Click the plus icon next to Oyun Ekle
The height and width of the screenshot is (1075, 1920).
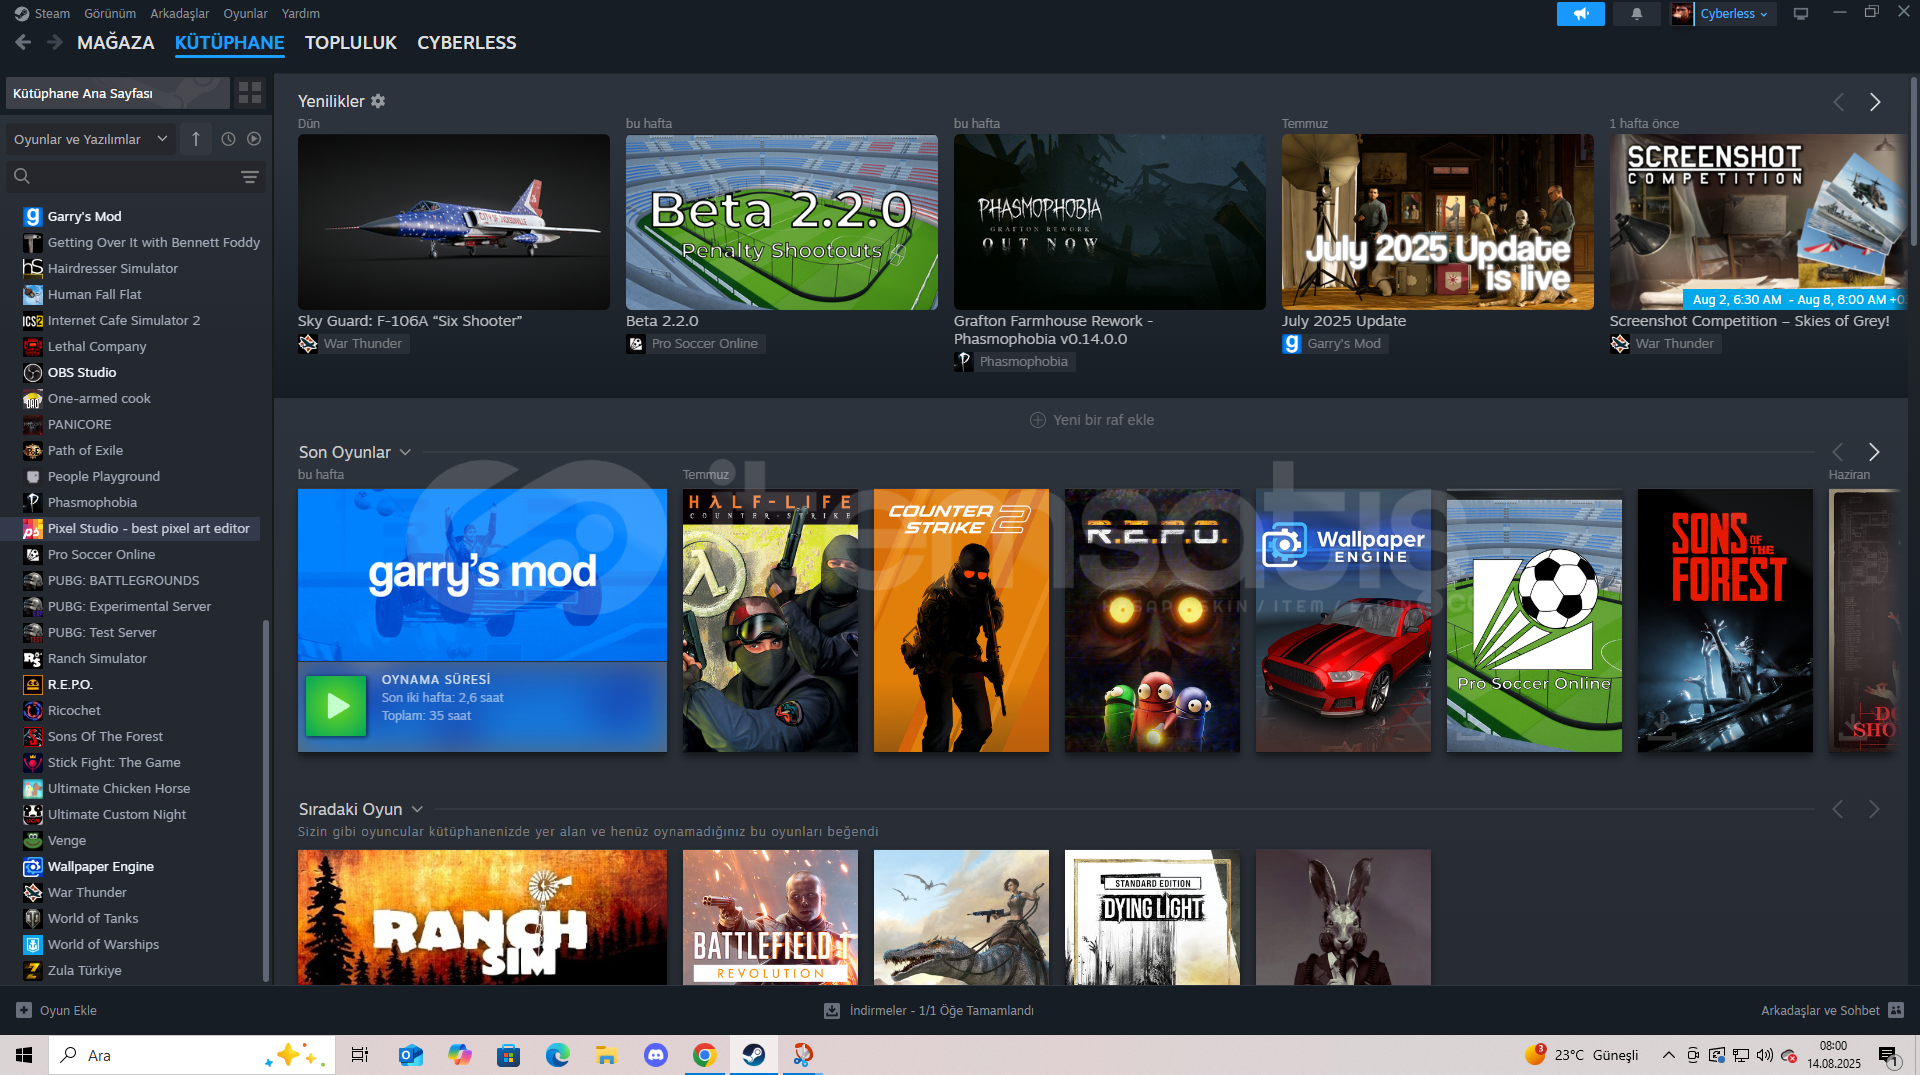tap(24, 1010)
